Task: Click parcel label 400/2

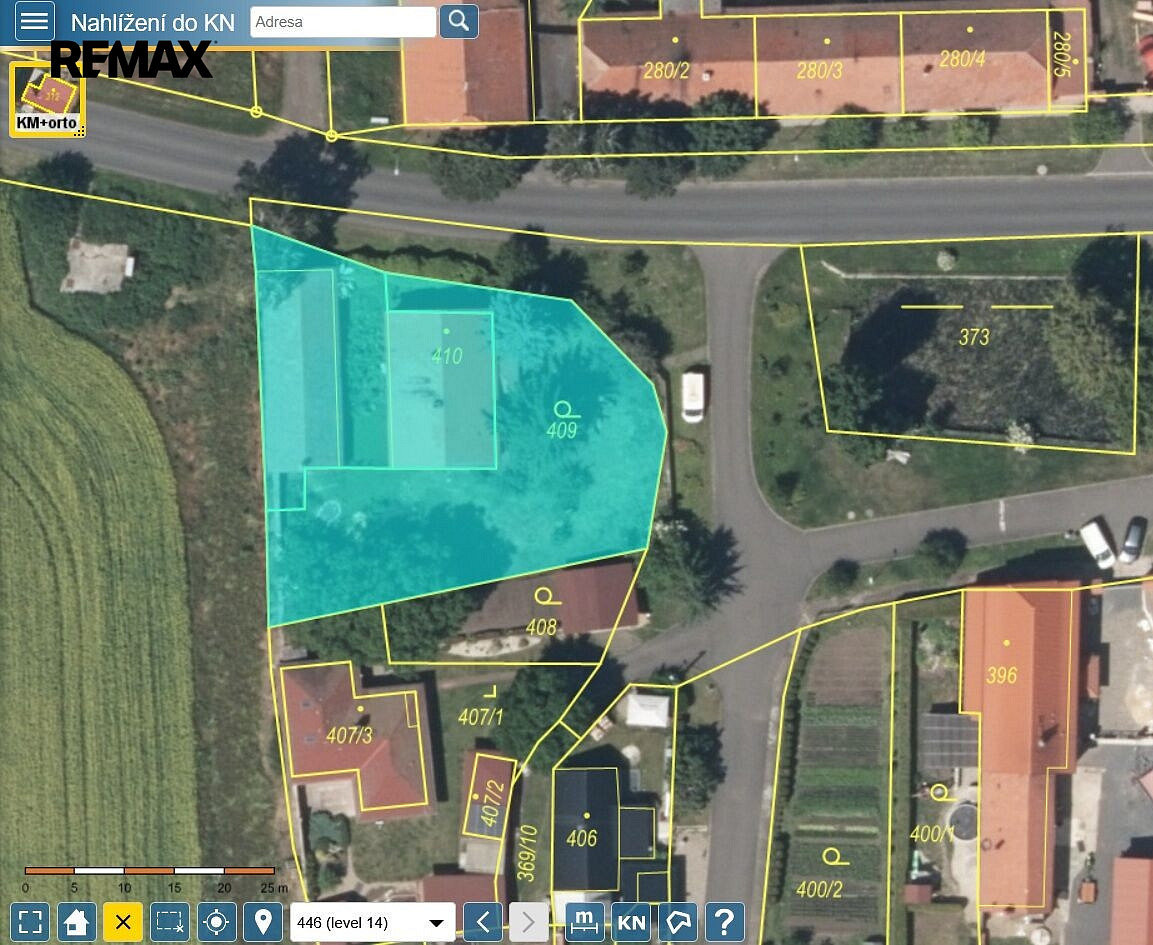Action: (x=819, y=889)
